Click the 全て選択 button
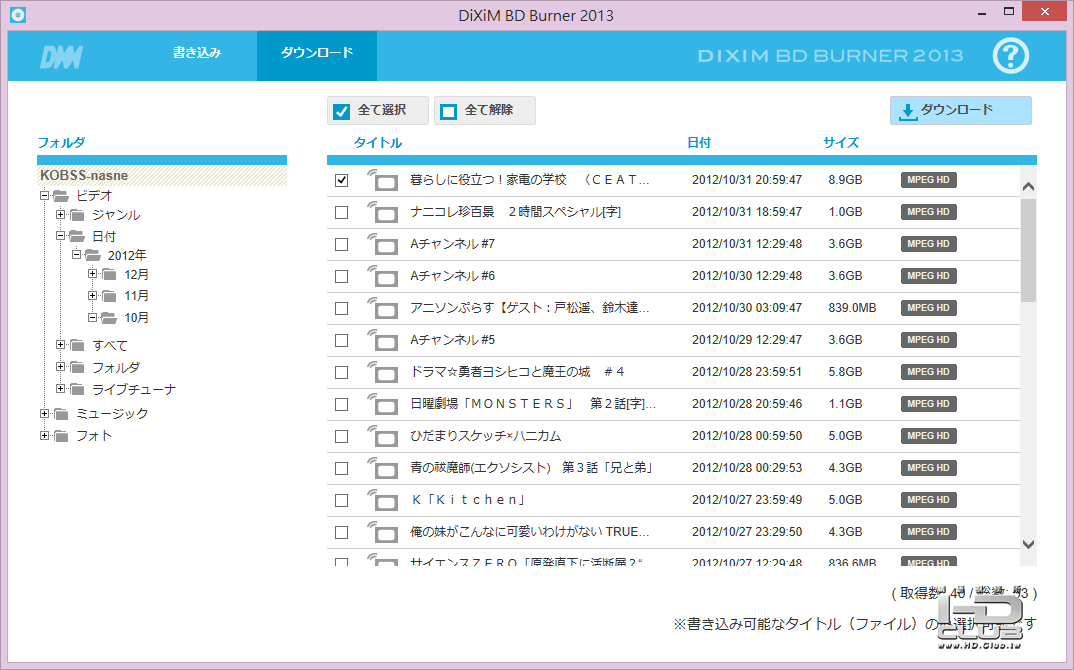Viewport: 1074px width, 670px height. [377, 110]
